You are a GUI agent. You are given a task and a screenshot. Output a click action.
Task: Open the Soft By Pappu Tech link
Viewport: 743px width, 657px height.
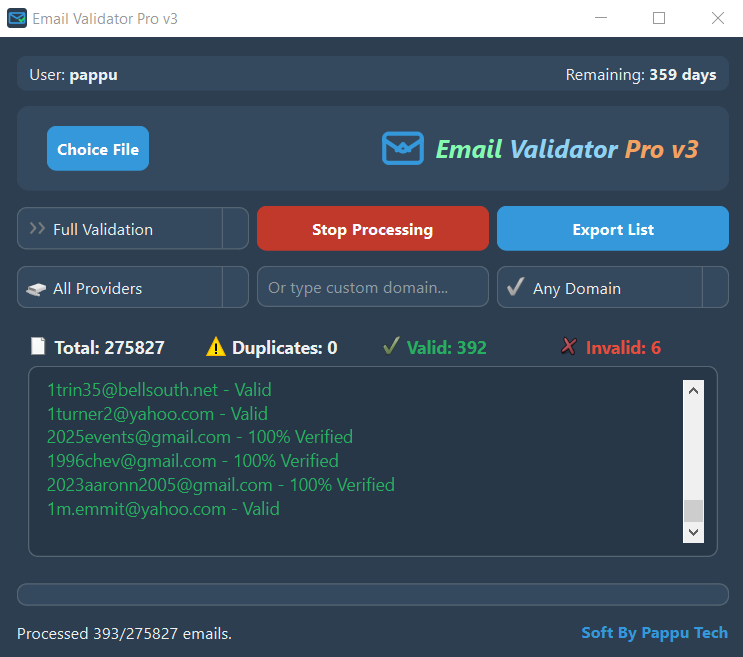(654, 632)
